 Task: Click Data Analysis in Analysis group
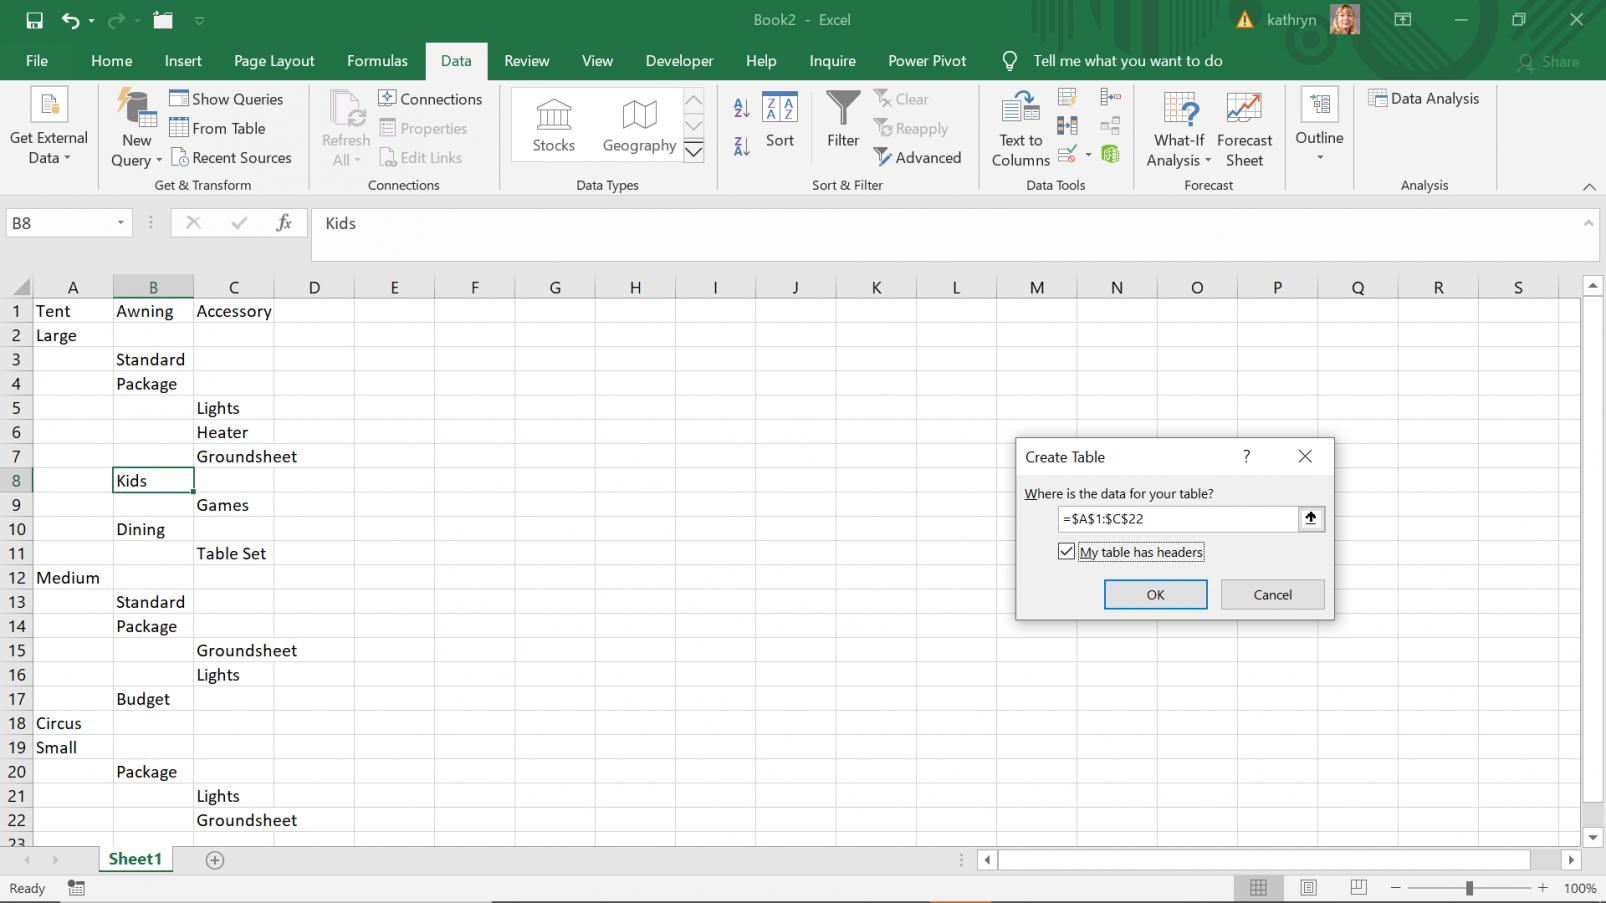tap(1424, 98)
